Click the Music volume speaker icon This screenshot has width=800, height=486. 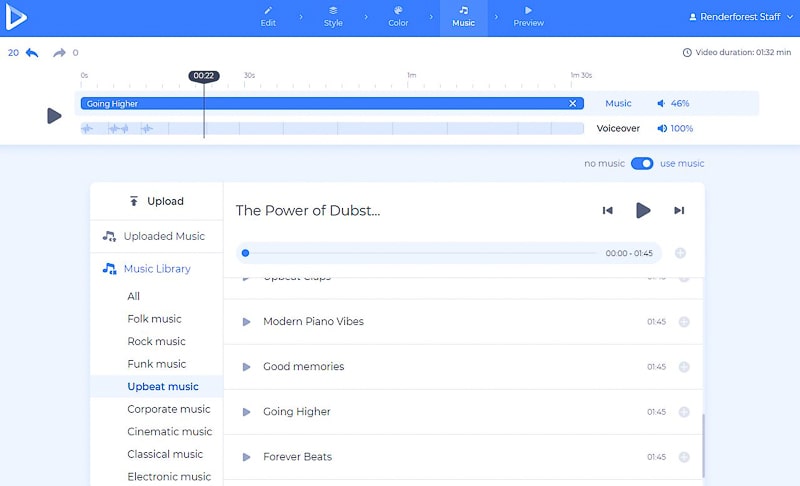click(661, 103)
